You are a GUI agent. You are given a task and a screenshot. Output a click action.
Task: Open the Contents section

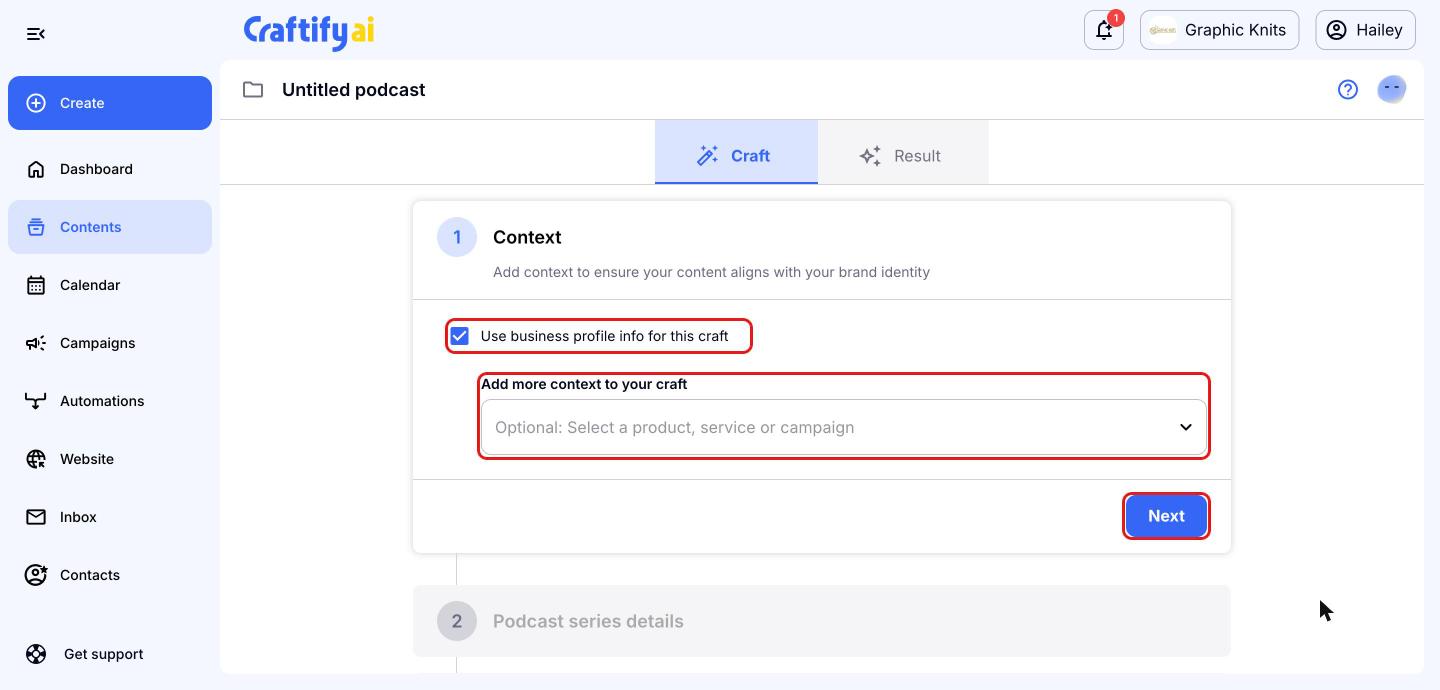(x=110, y=227)
